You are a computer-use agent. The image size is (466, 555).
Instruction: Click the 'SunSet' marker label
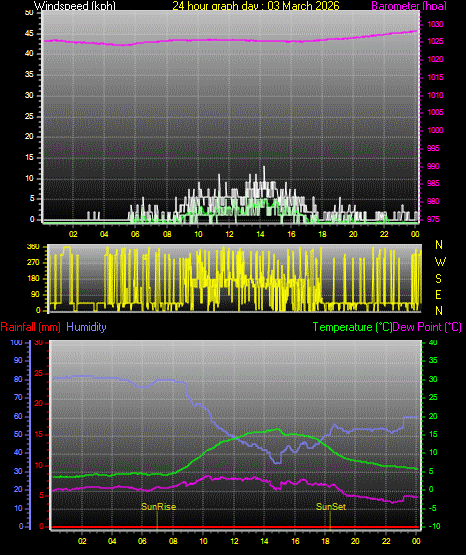point(331,507)
